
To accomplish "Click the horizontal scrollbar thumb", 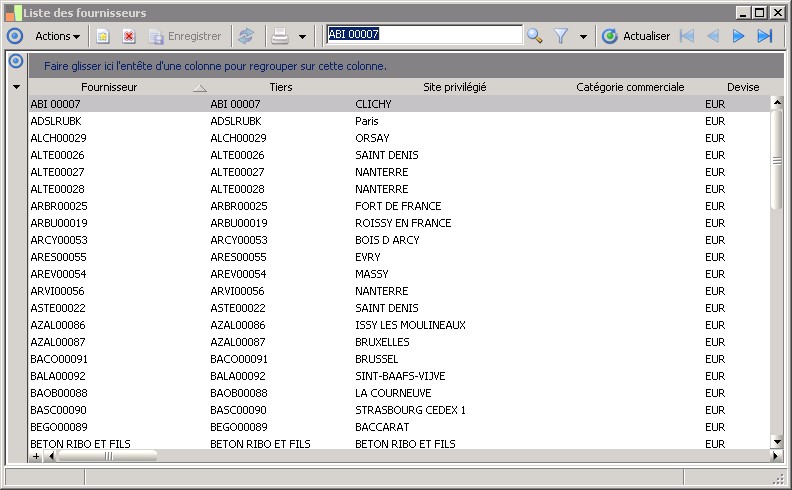I will coord(108,456).
